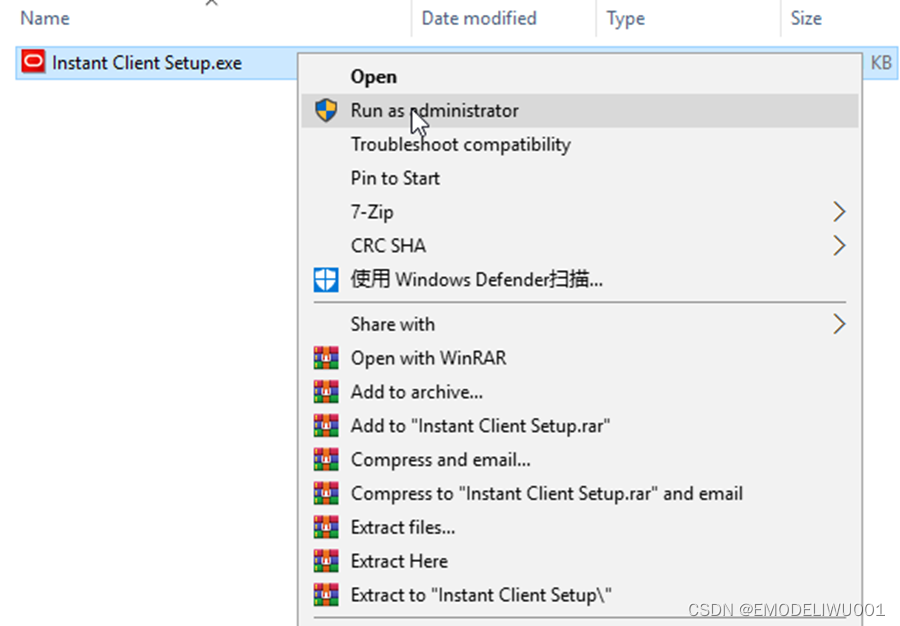The width and height of the screenshot is (900, 626).
Task: Click the WinRAR icon beside Open with WinRAR
Action: tap(326, 358)
